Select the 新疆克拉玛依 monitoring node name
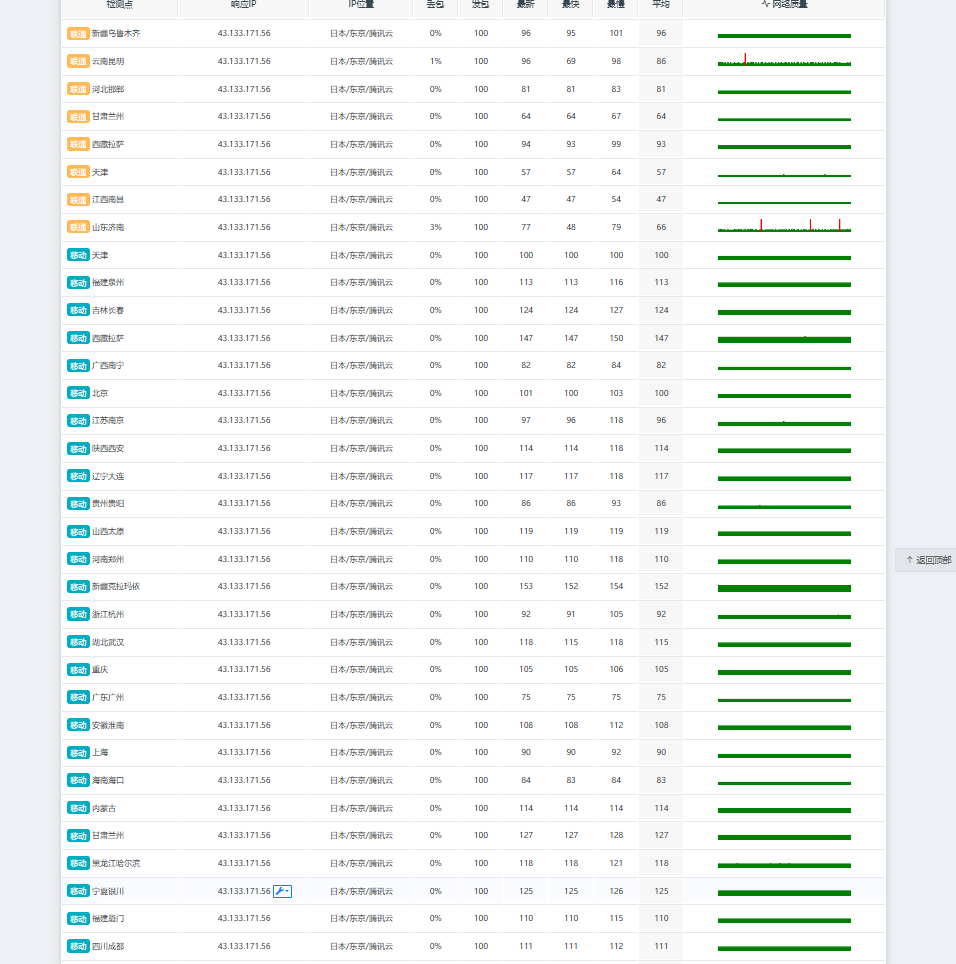The height and width of the screenshot is (964, 956). coord(116,587)
